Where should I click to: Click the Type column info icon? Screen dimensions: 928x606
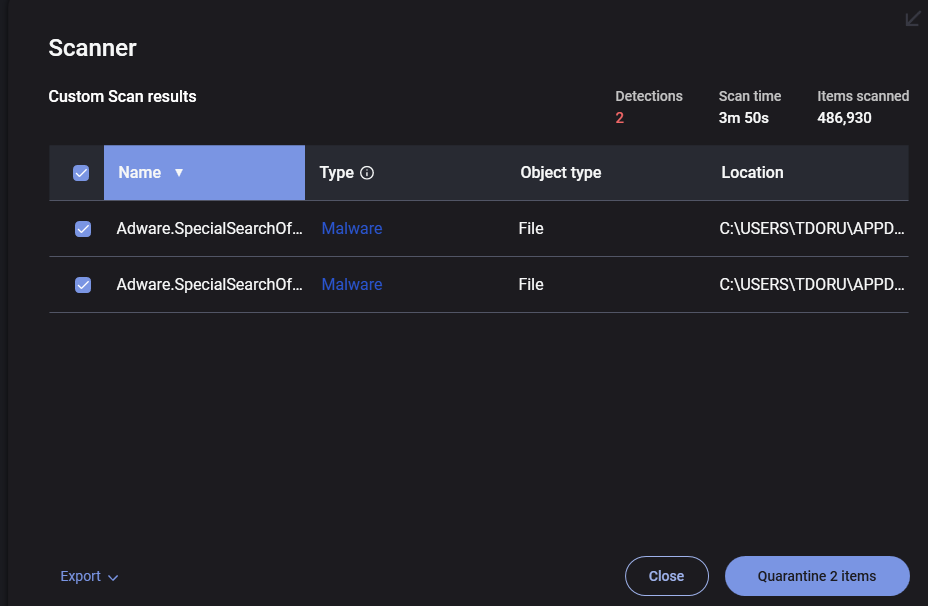click(367, 173)
